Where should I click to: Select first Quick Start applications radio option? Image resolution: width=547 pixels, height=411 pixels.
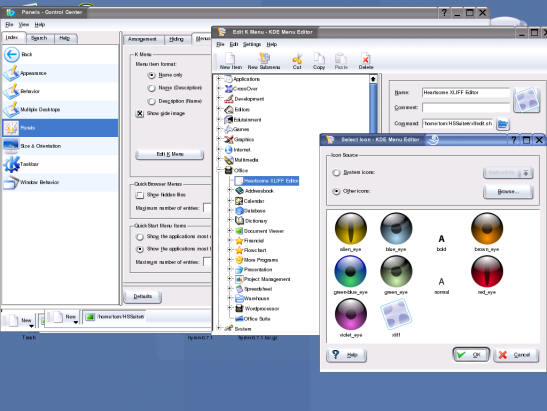140,237
